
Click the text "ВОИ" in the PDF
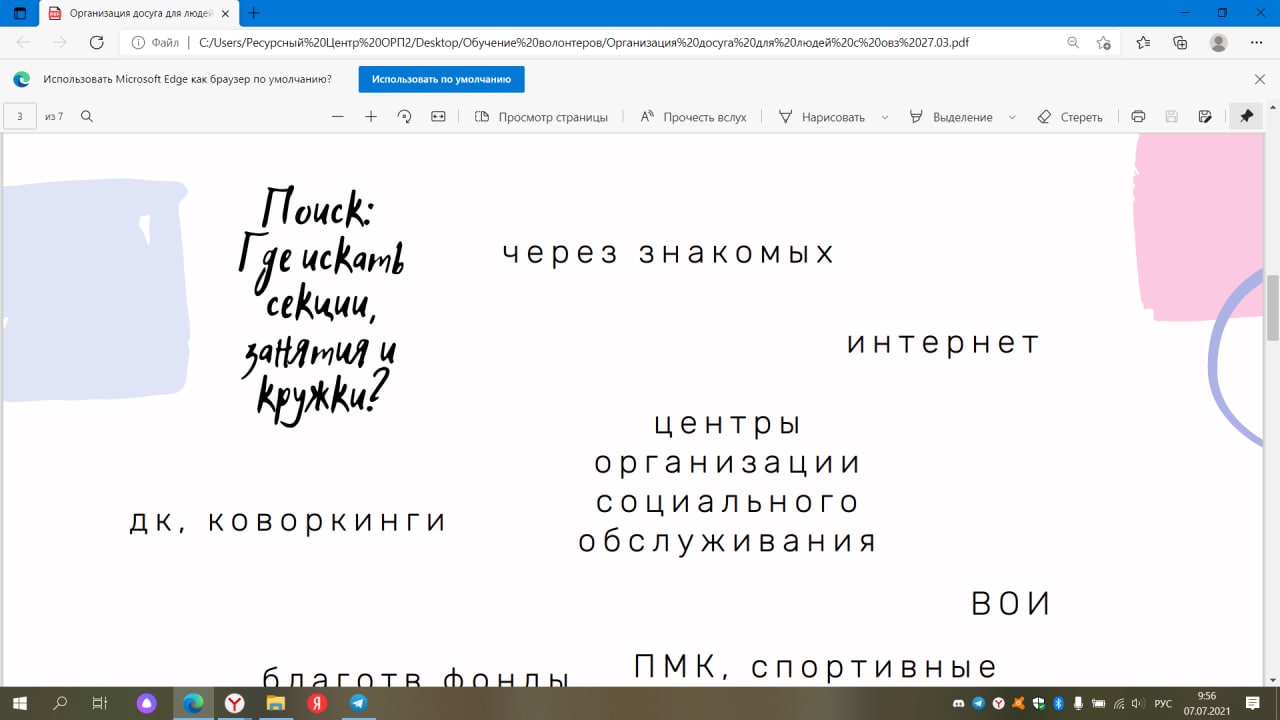point(1011,604)
